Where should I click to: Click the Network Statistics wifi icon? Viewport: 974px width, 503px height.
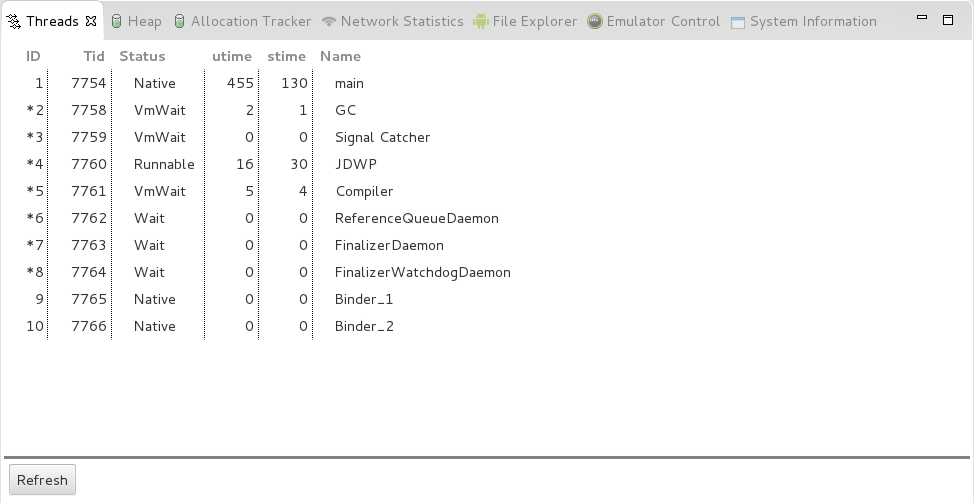[x=329, y=22]
